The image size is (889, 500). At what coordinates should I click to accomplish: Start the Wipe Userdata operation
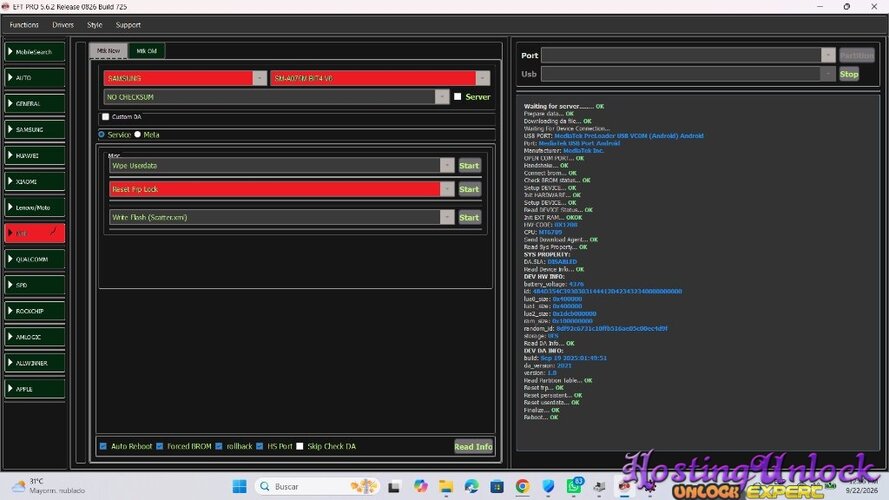point(469,166)
